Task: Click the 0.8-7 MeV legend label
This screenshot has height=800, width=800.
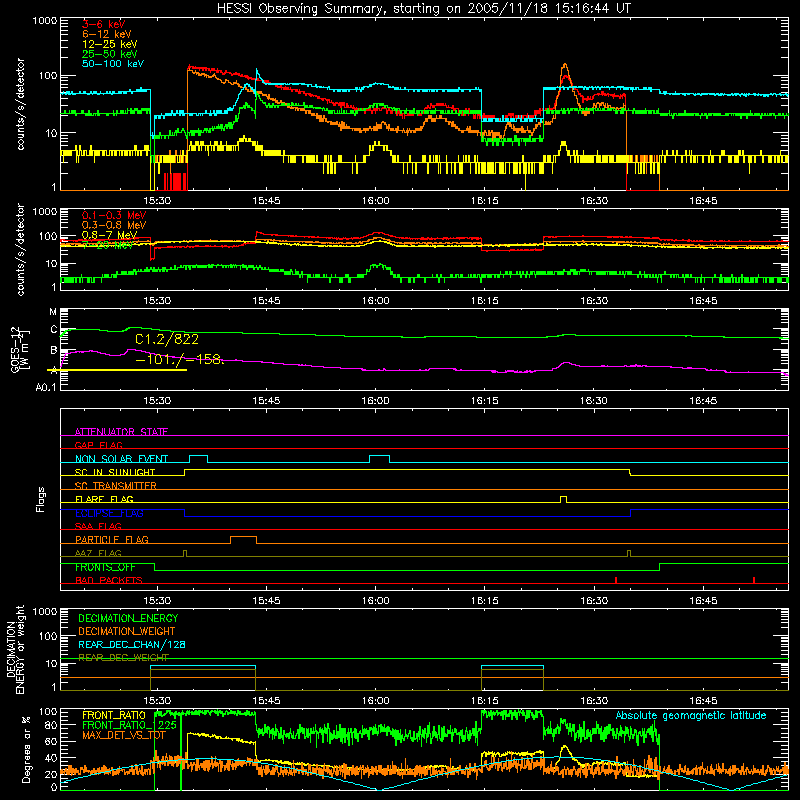Action: (x=109, y=235)
